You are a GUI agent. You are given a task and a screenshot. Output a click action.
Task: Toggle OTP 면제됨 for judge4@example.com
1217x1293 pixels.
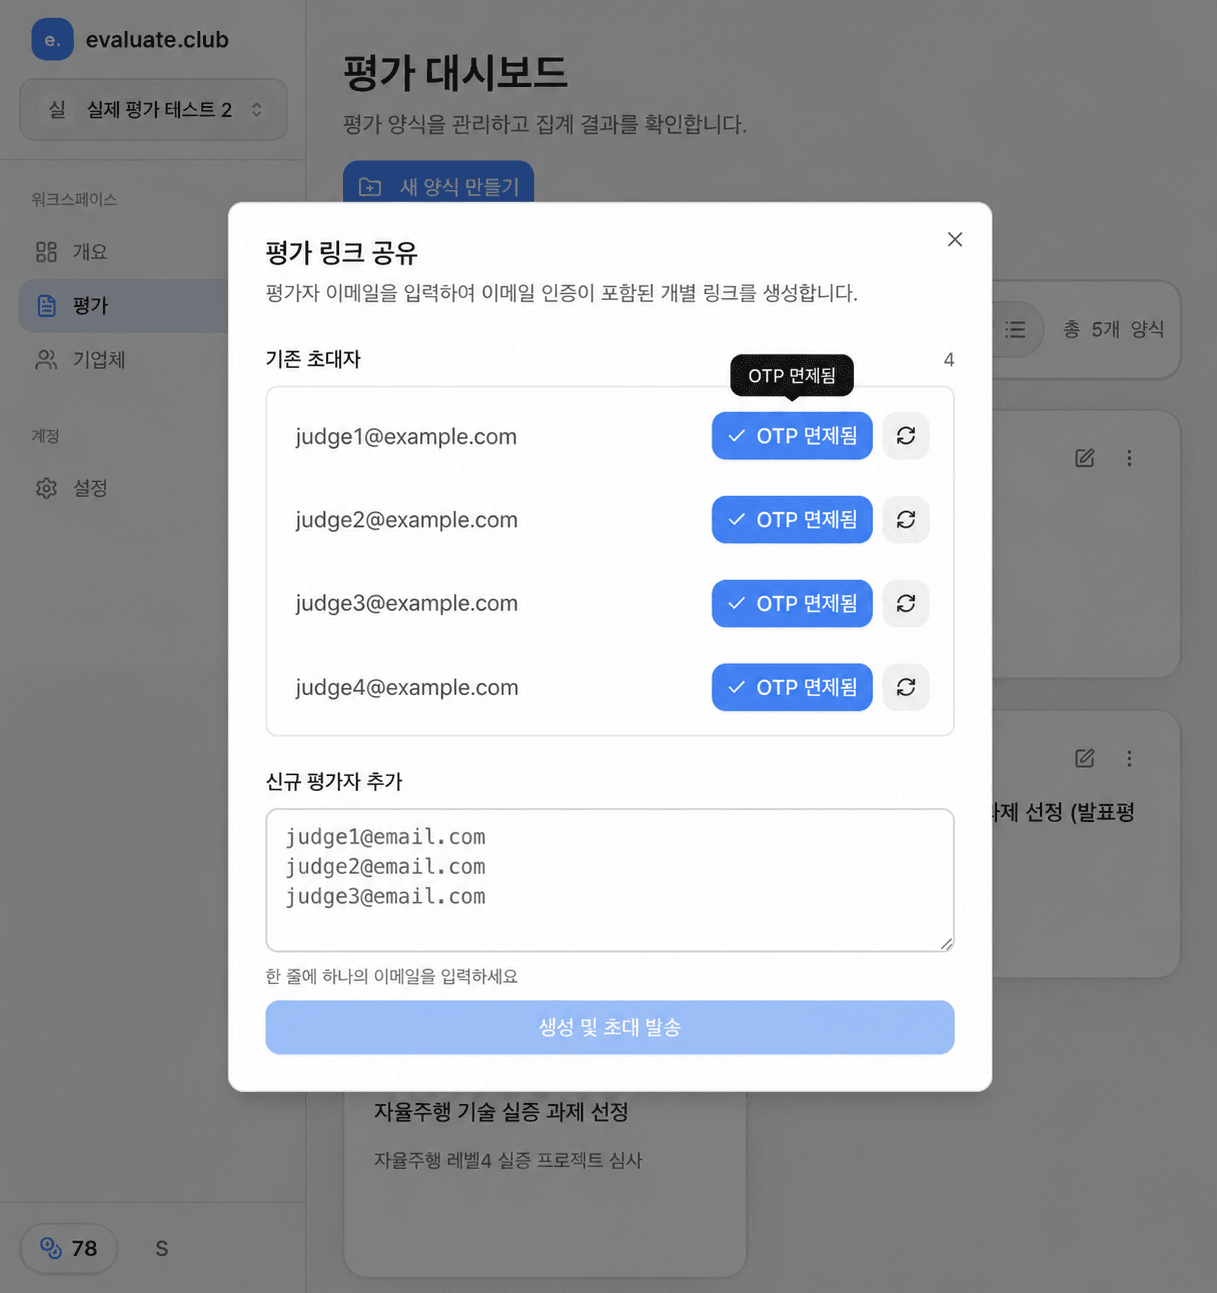[792, 688]
